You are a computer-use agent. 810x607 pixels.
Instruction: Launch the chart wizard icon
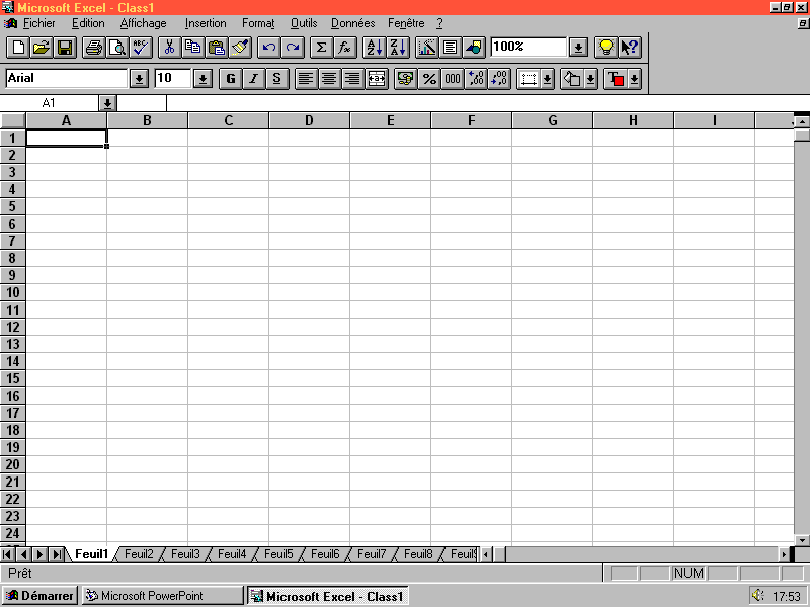426,48
